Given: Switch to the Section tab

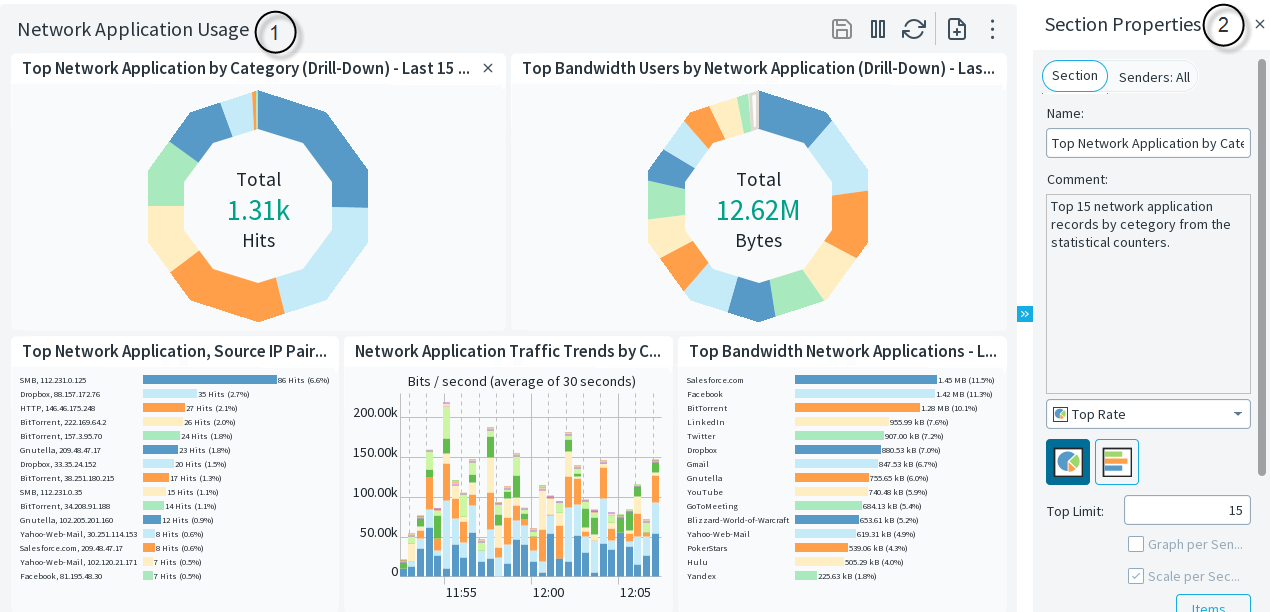Looking at the screenshot, I should click(1075, 76).
